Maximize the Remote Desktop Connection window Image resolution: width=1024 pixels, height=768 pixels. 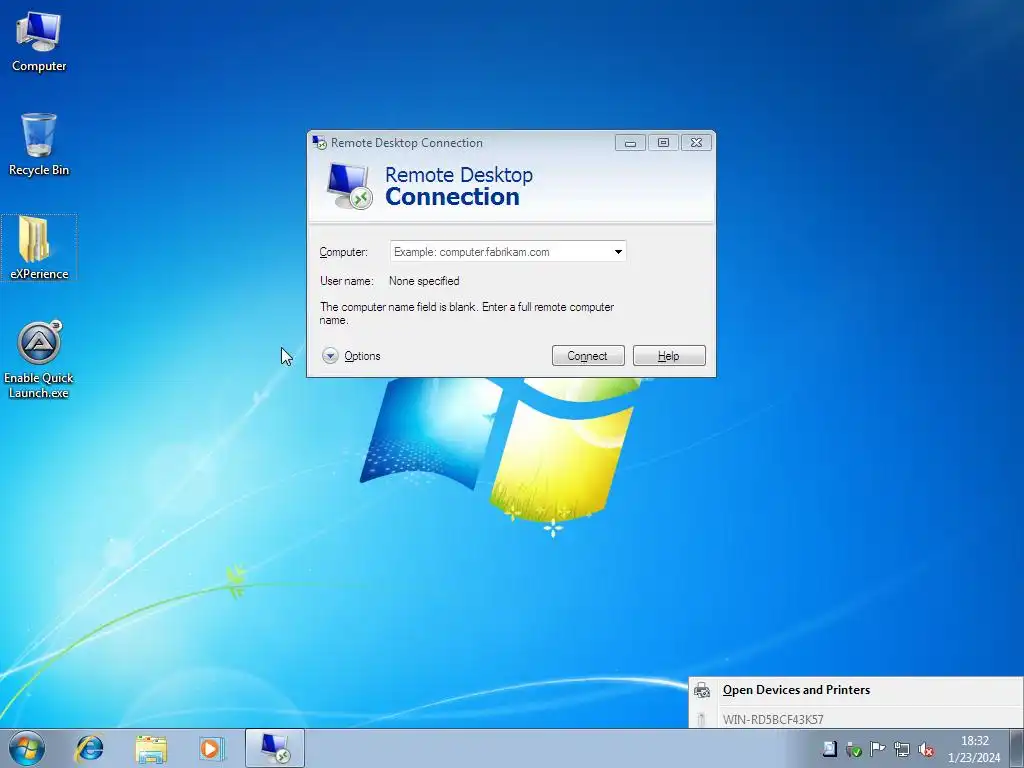coord(664,142)
